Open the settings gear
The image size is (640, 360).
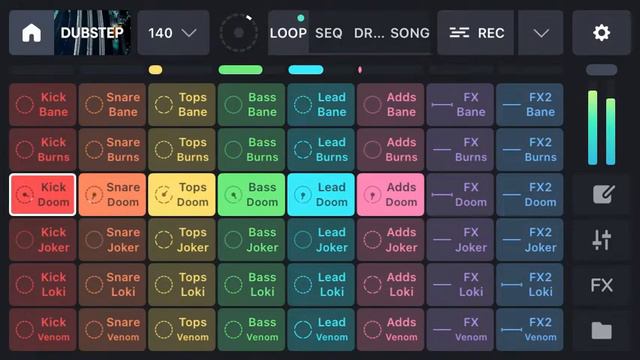(601, 33)
